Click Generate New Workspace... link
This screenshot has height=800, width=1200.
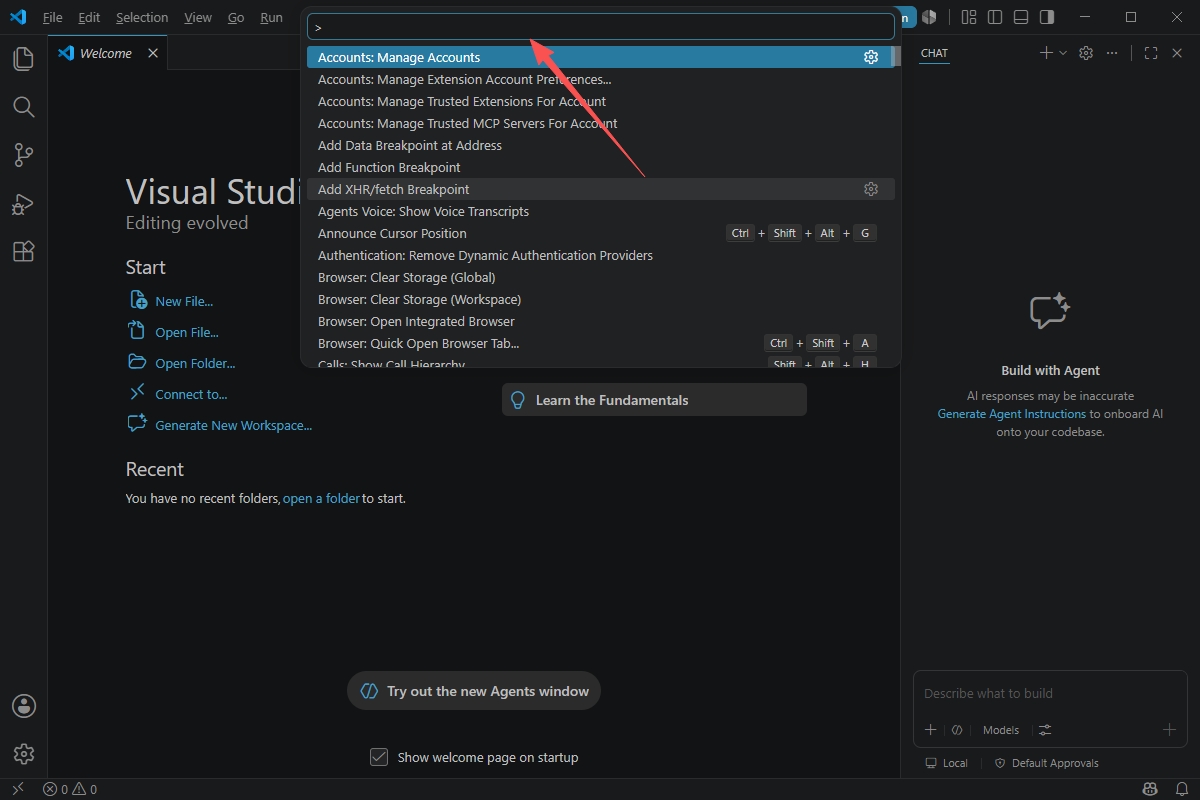click(x=234, y=425)
